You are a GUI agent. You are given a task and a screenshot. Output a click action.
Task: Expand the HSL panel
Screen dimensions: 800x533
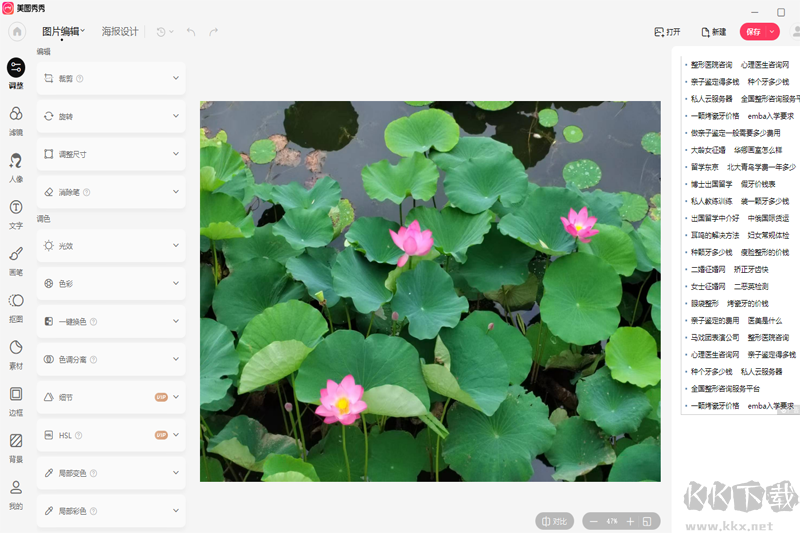(x=111, y=436)
